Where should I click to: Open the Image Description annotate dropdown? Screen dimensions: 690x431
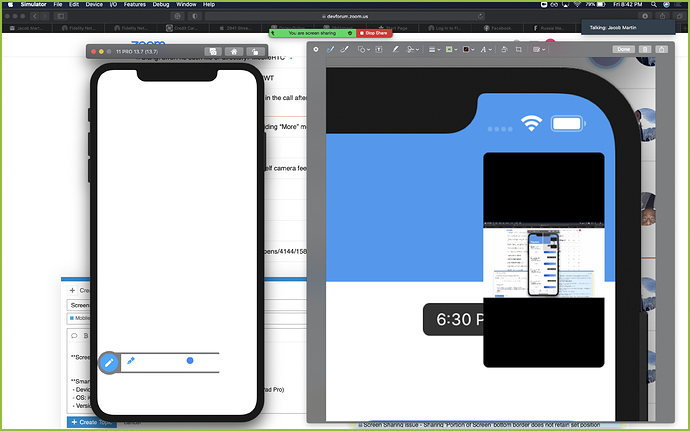pyautogui.click(x=539, y=49)
